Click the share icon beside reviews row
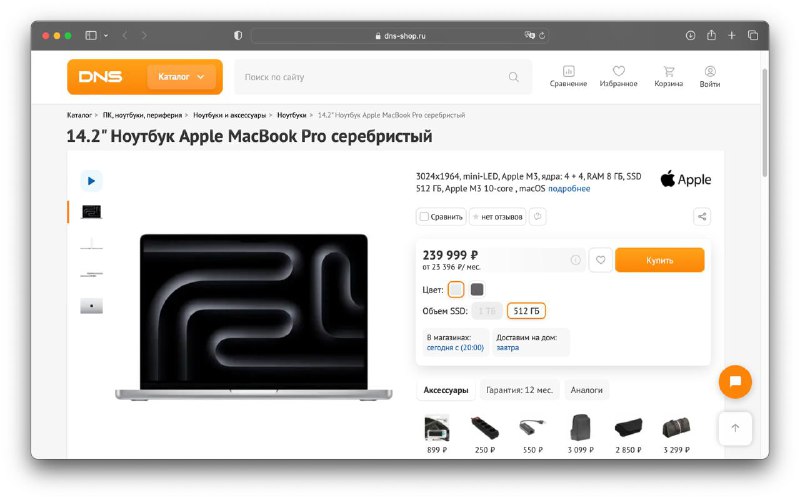The width and height of the screenshot is (800, 500). point(702,216)
